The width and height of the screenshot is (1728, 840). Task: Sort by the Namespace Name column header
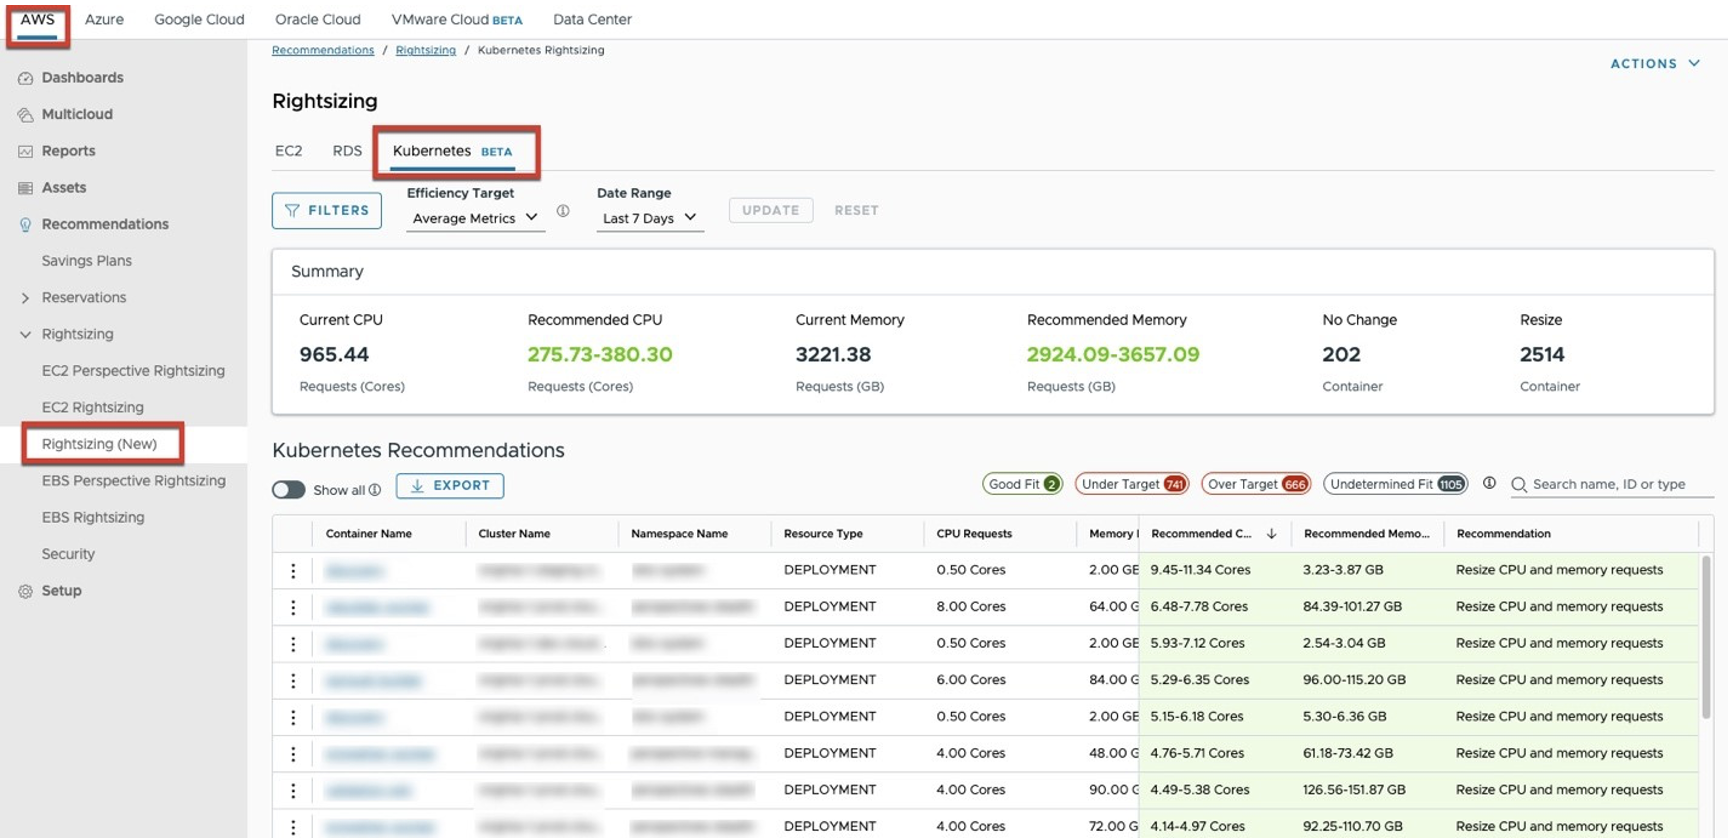click(x=679, y=534)
